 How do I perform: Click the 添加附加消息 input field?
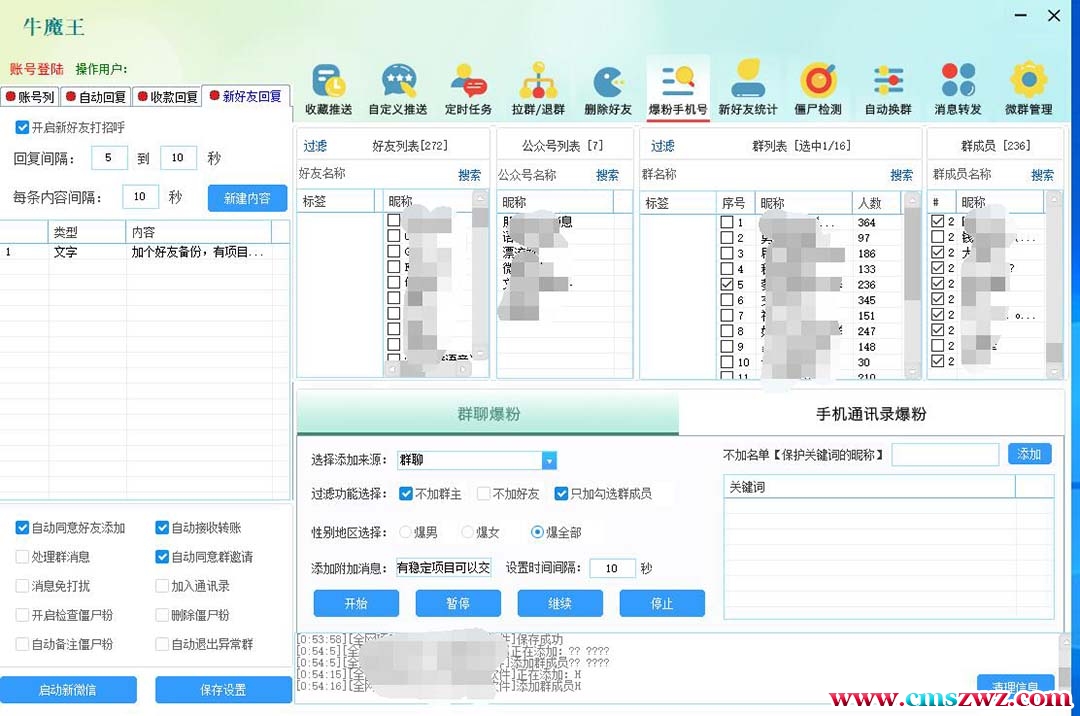point(443,568)
